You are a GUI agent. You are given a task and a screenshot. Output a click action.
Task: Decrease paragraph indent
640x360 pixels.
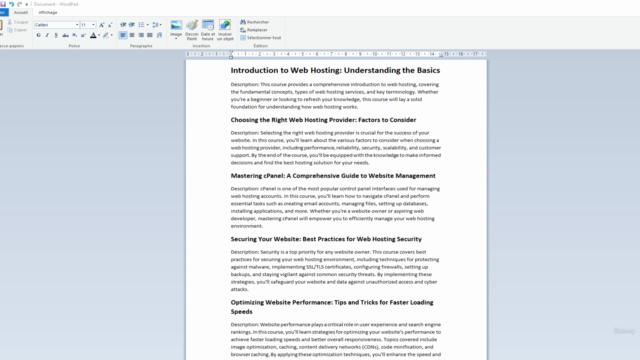pos(123,25)
